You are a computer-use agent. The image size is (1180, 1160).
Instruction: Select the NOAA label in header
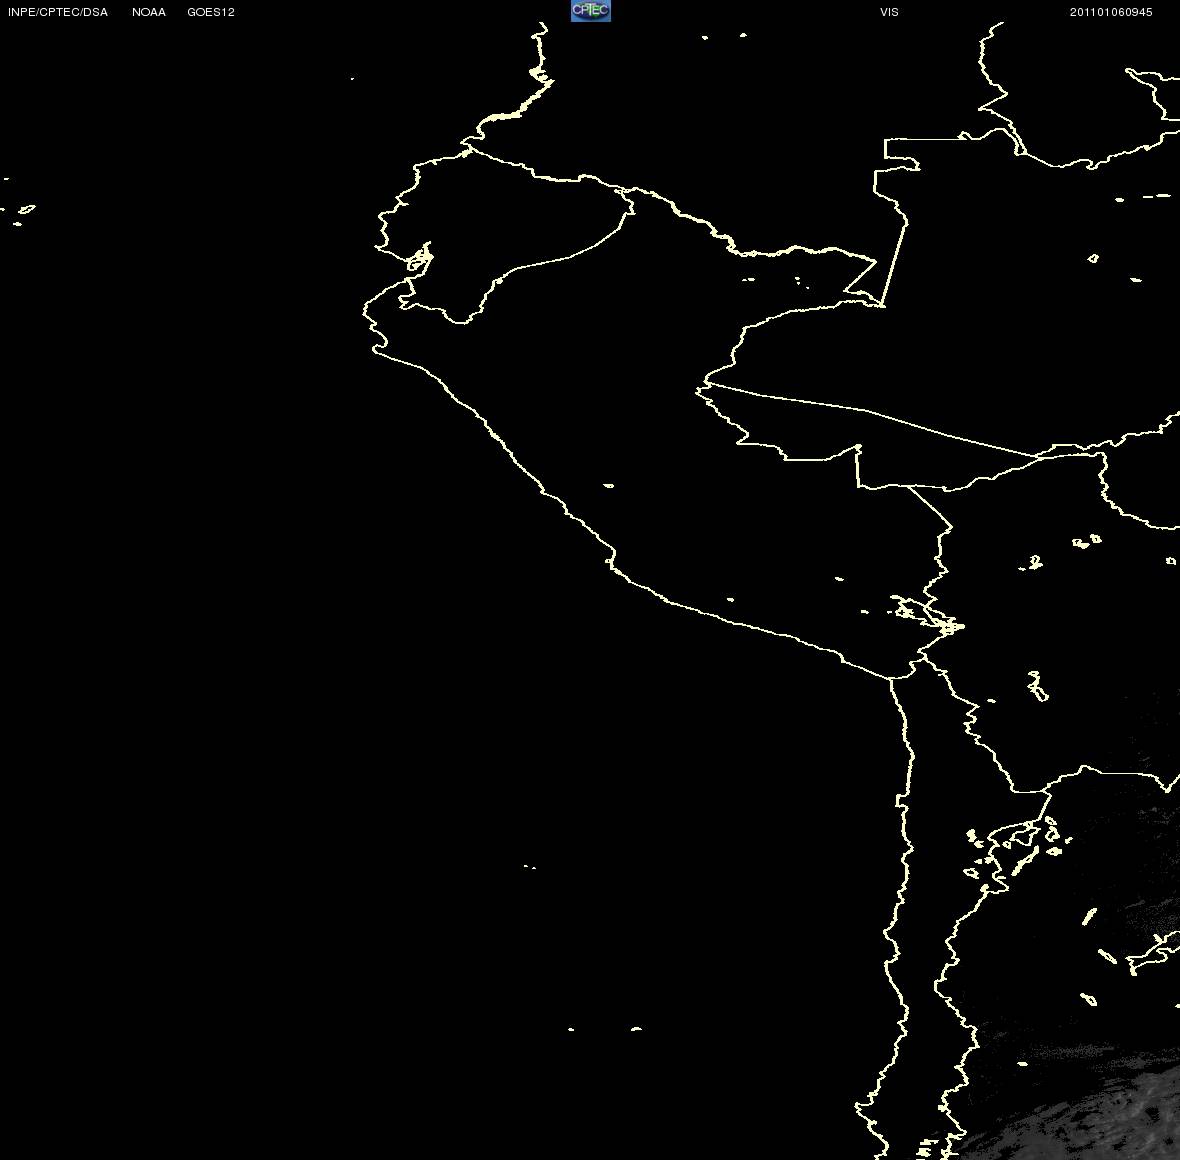[x=149, y=12]
